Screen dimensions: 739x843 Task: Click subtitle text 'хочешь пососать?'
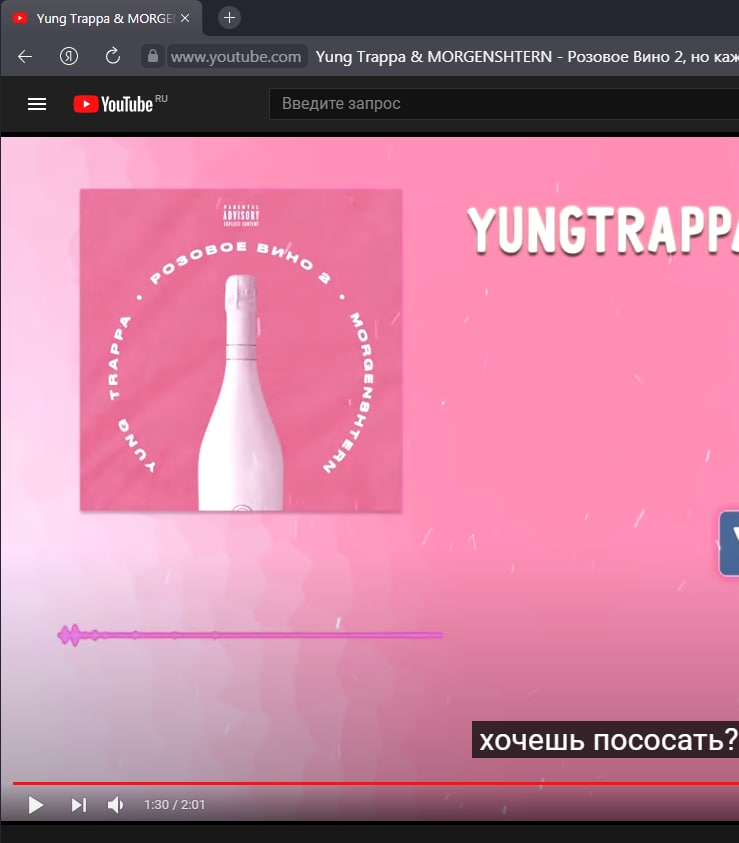click(x=607, y=740)
